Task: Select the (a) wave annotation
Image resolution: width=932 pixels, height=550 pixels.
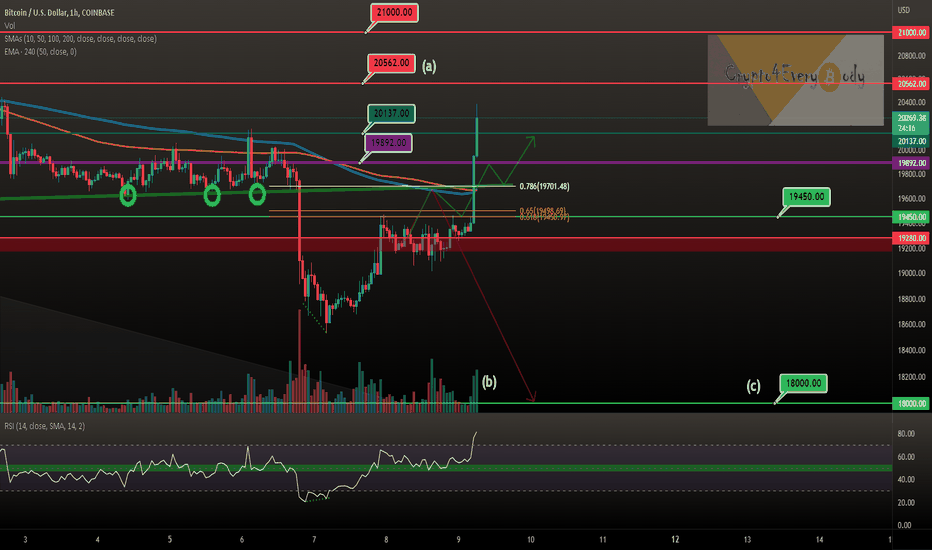Action: click(x=429, y=66)
